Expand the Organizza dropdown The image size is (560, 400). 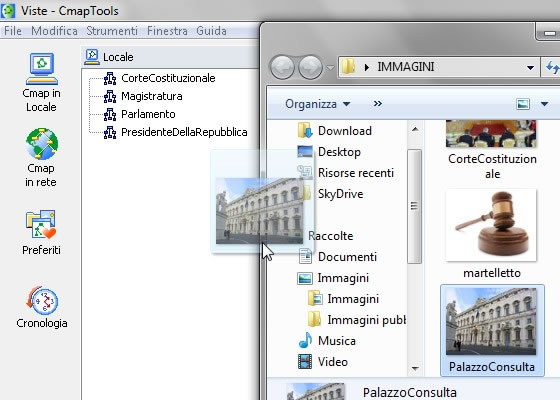pyautogui.click(x=318, y=104)
